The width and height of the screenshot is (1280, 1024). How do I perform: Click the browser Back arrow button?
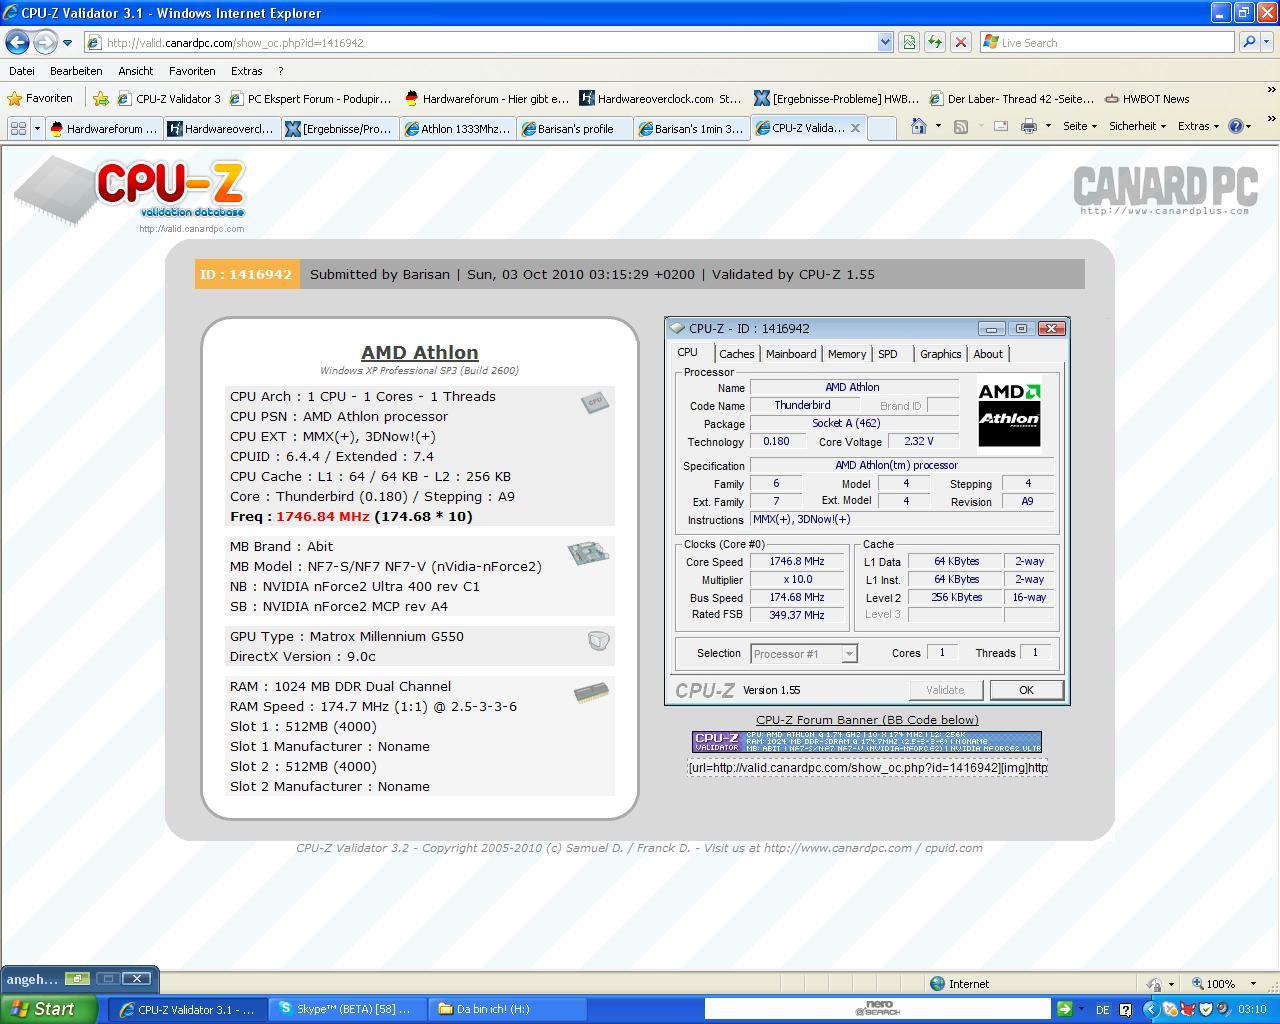pos(17,42)
